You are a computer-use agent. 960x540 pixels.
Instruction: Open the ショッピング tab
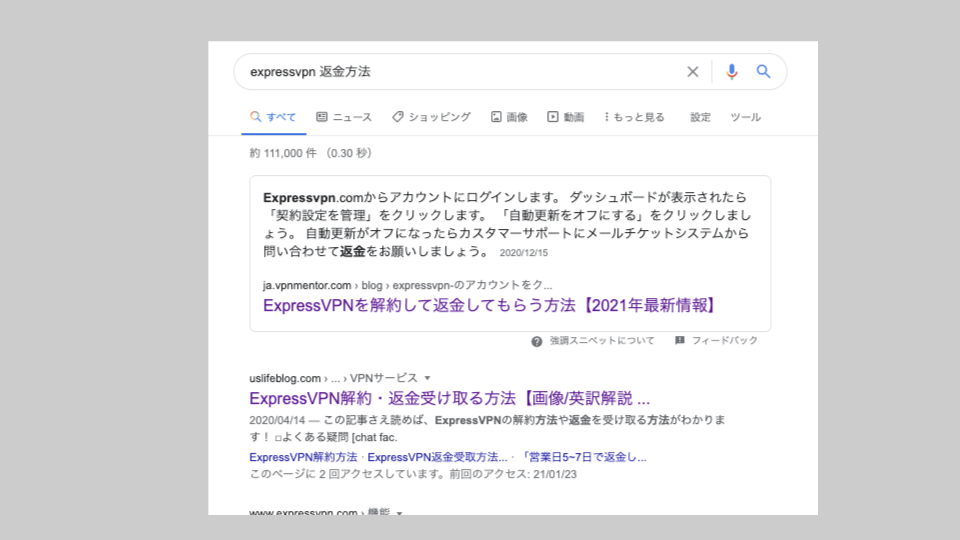click(432, 117)
